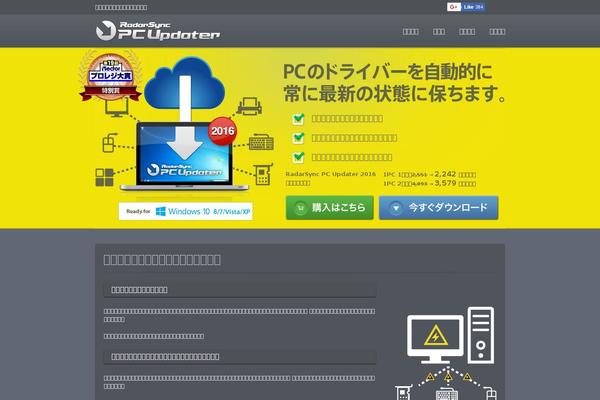This screenshot has height=400, width=600.
Task: Click the large yellow warning triangle on monitor
Action: click(435, 336)
